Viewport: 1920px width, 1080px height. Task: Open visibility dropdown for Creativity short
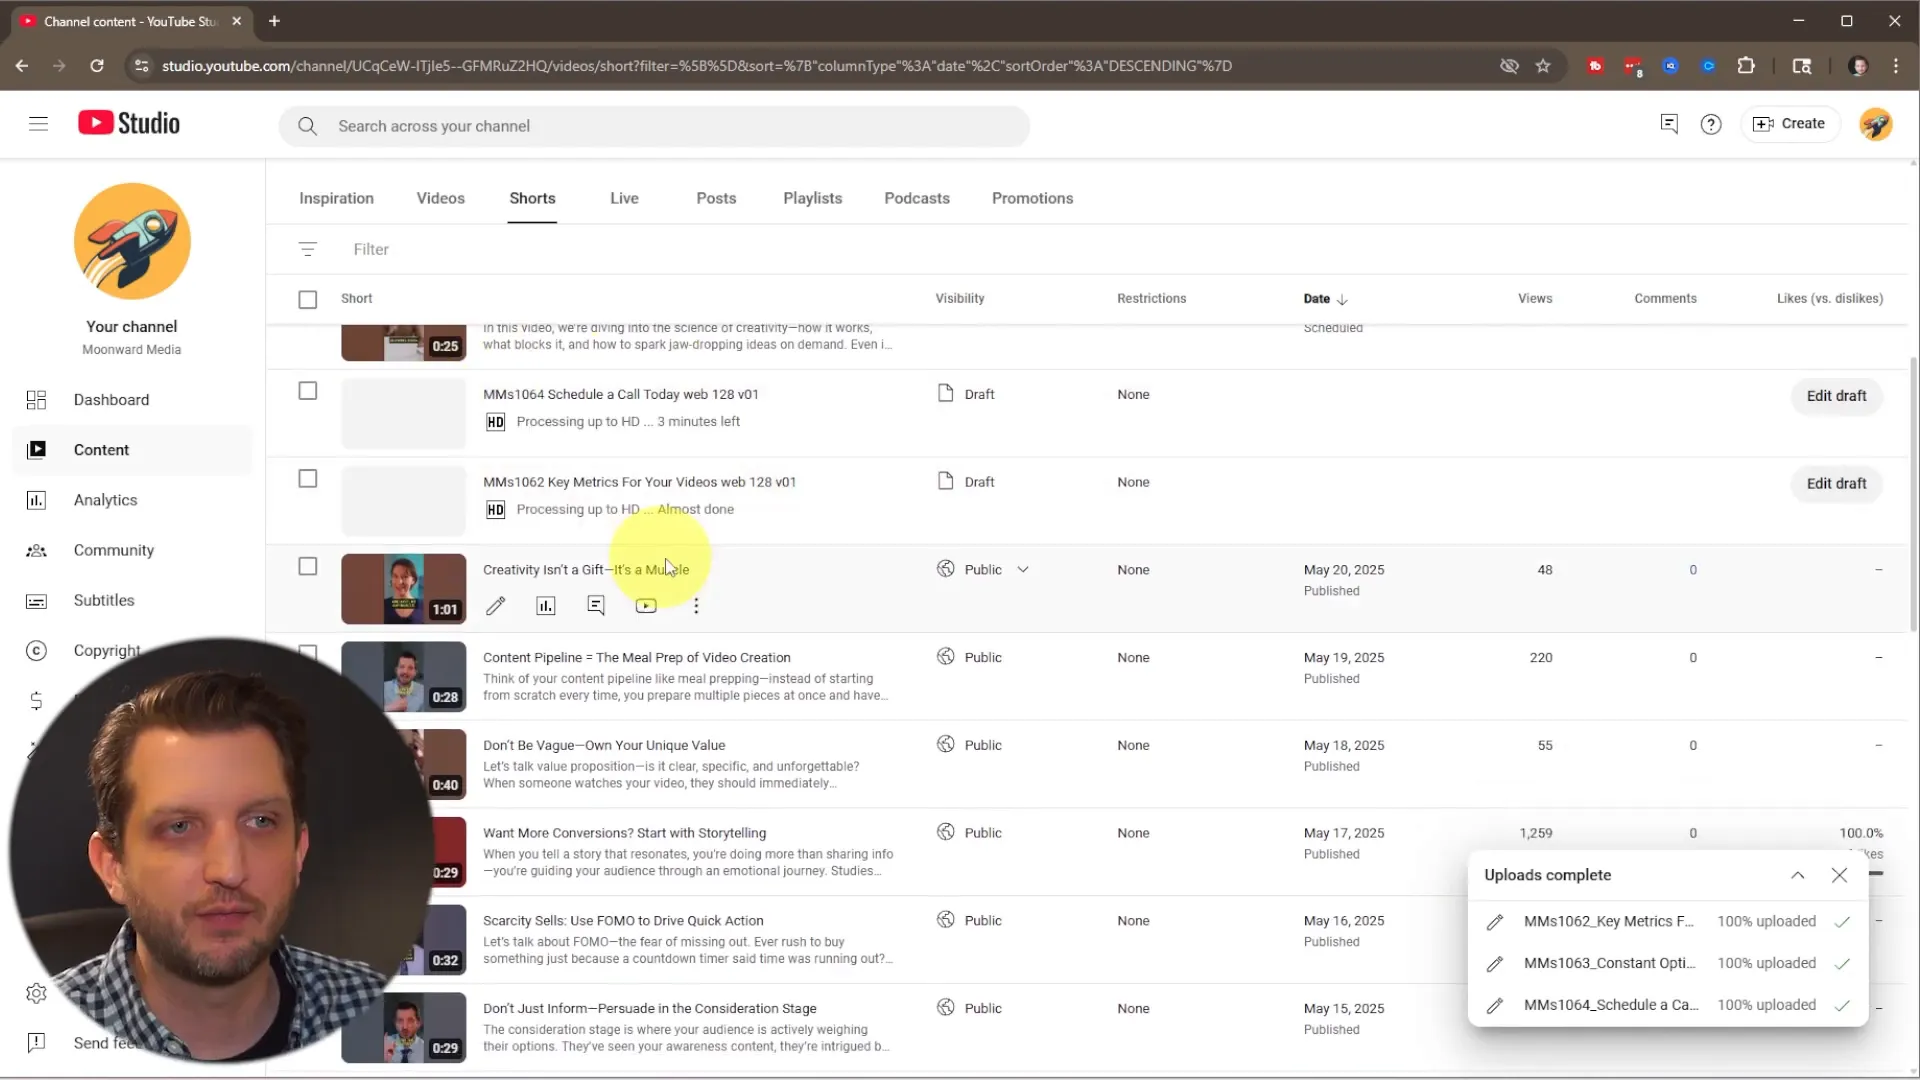(1023, 570)
